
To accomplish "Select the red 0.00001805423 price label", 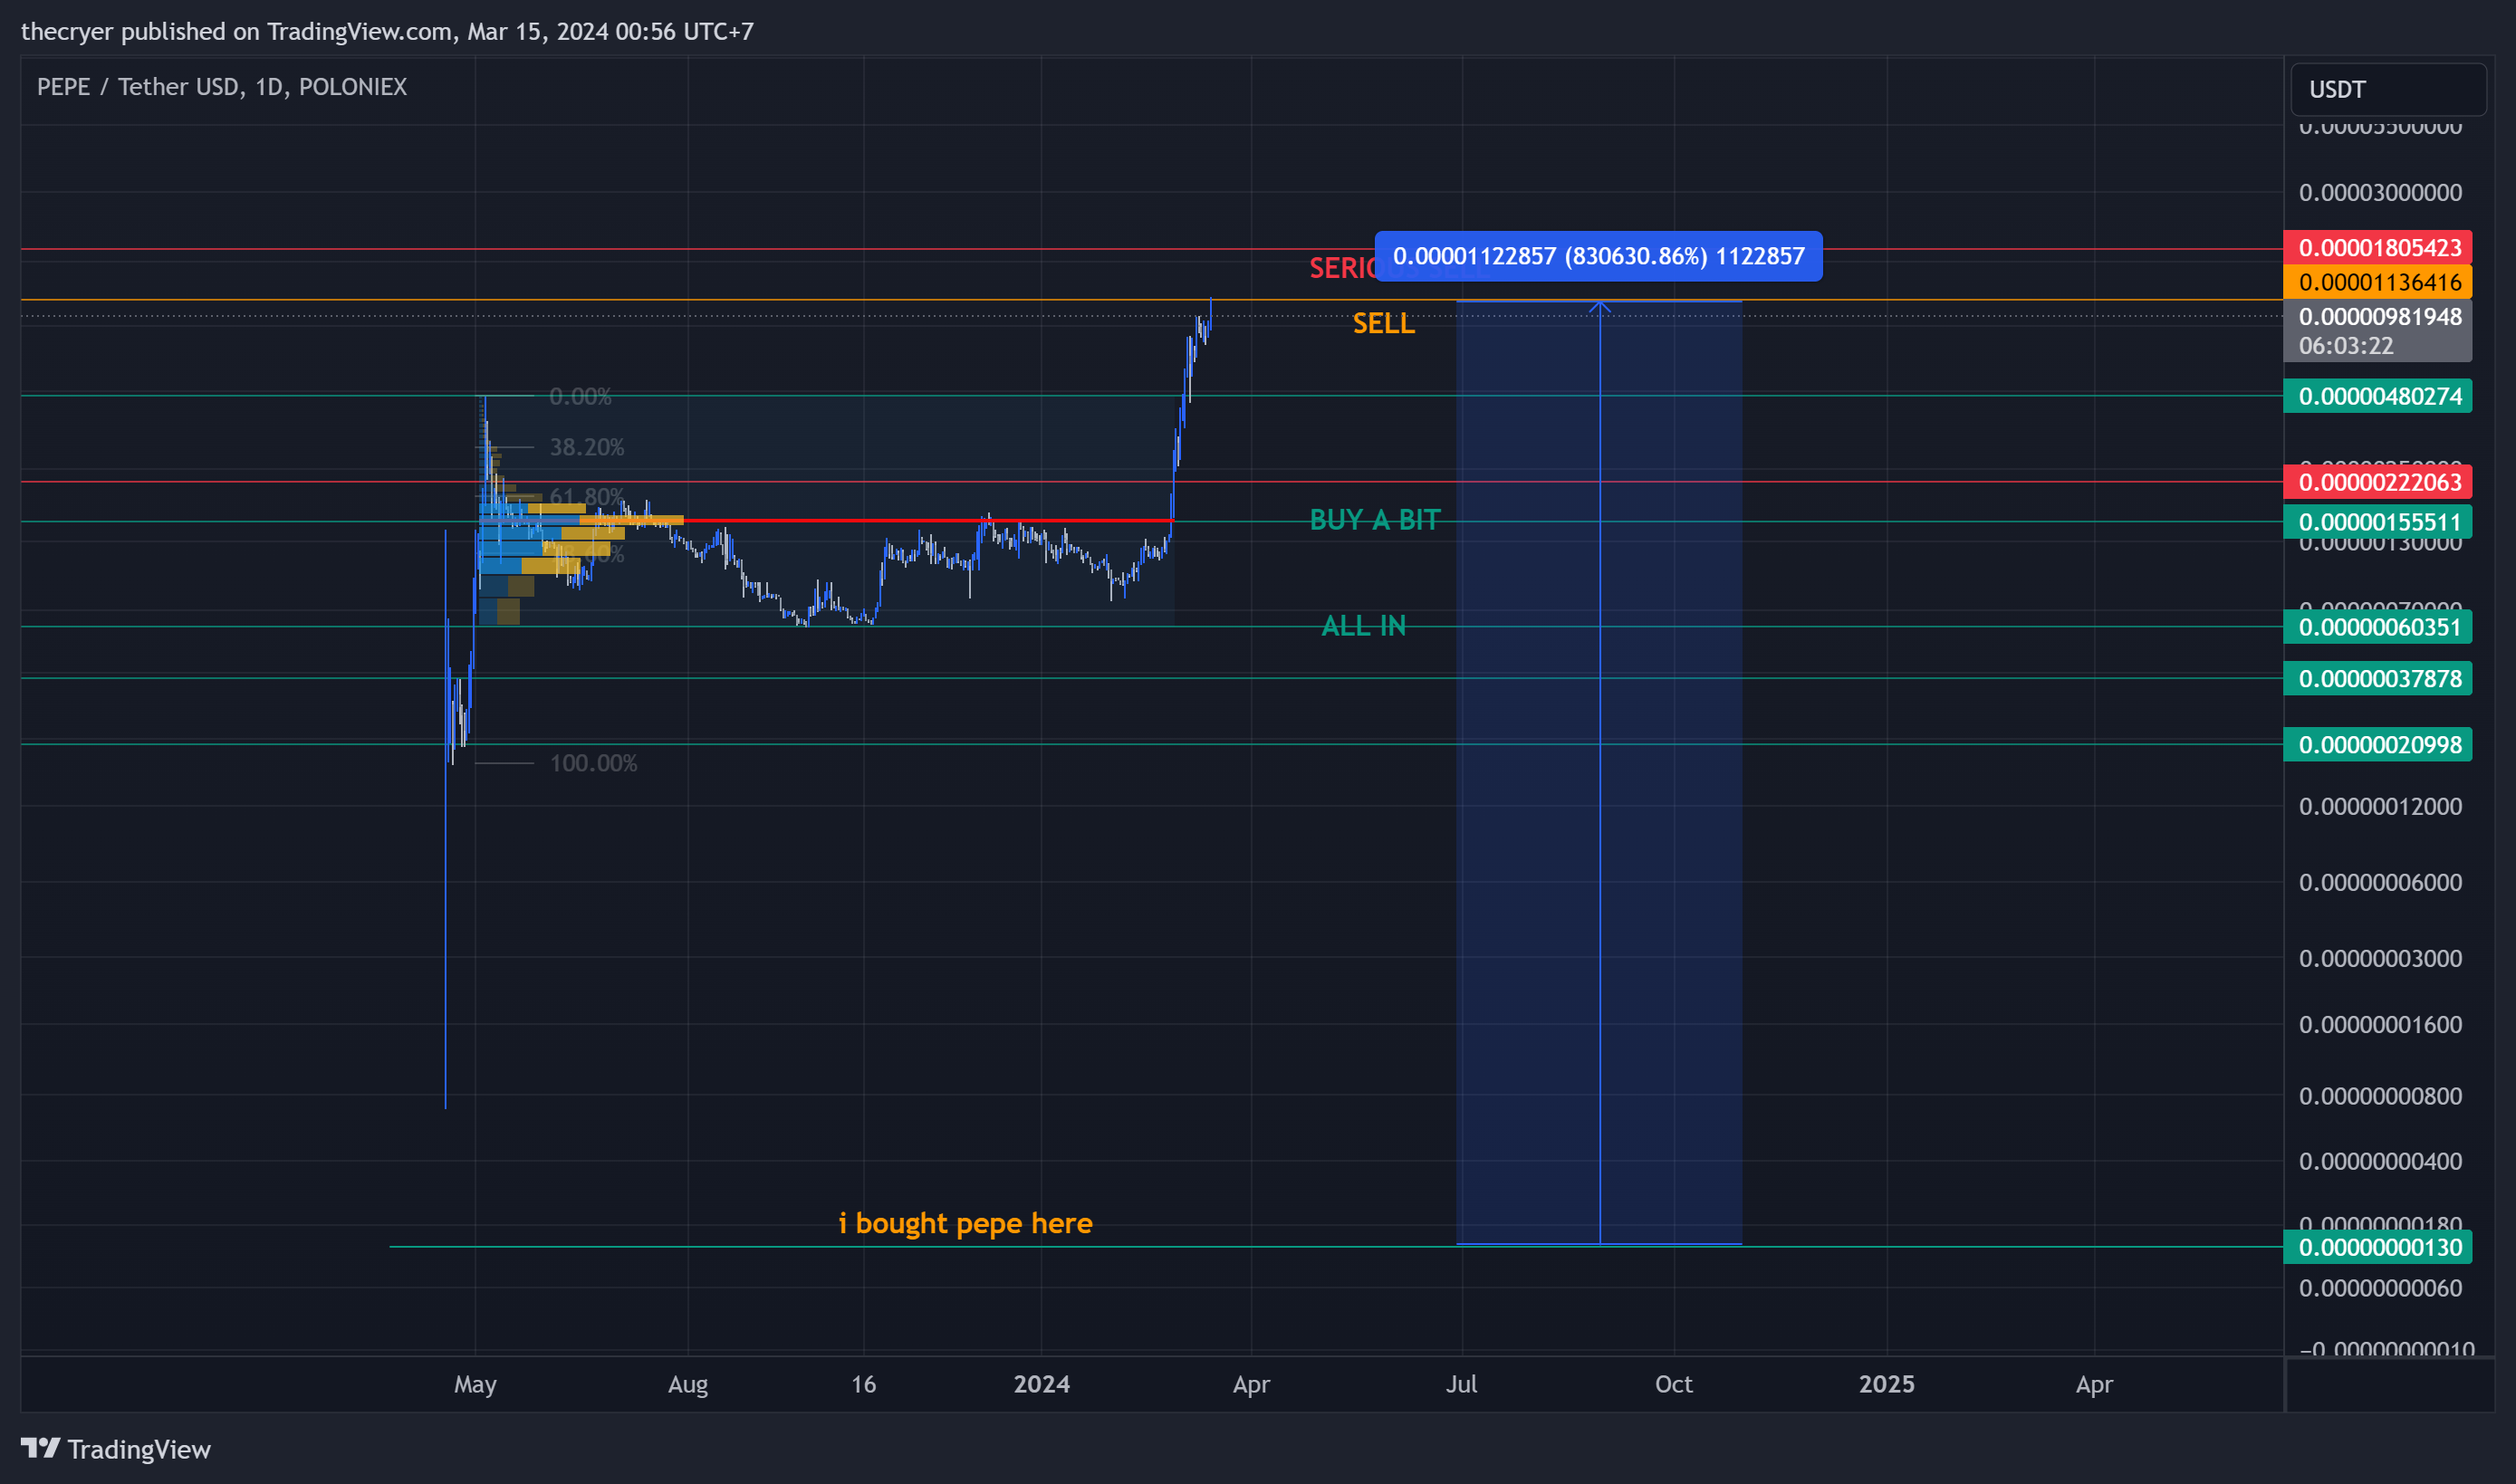I will point(2378,247).
